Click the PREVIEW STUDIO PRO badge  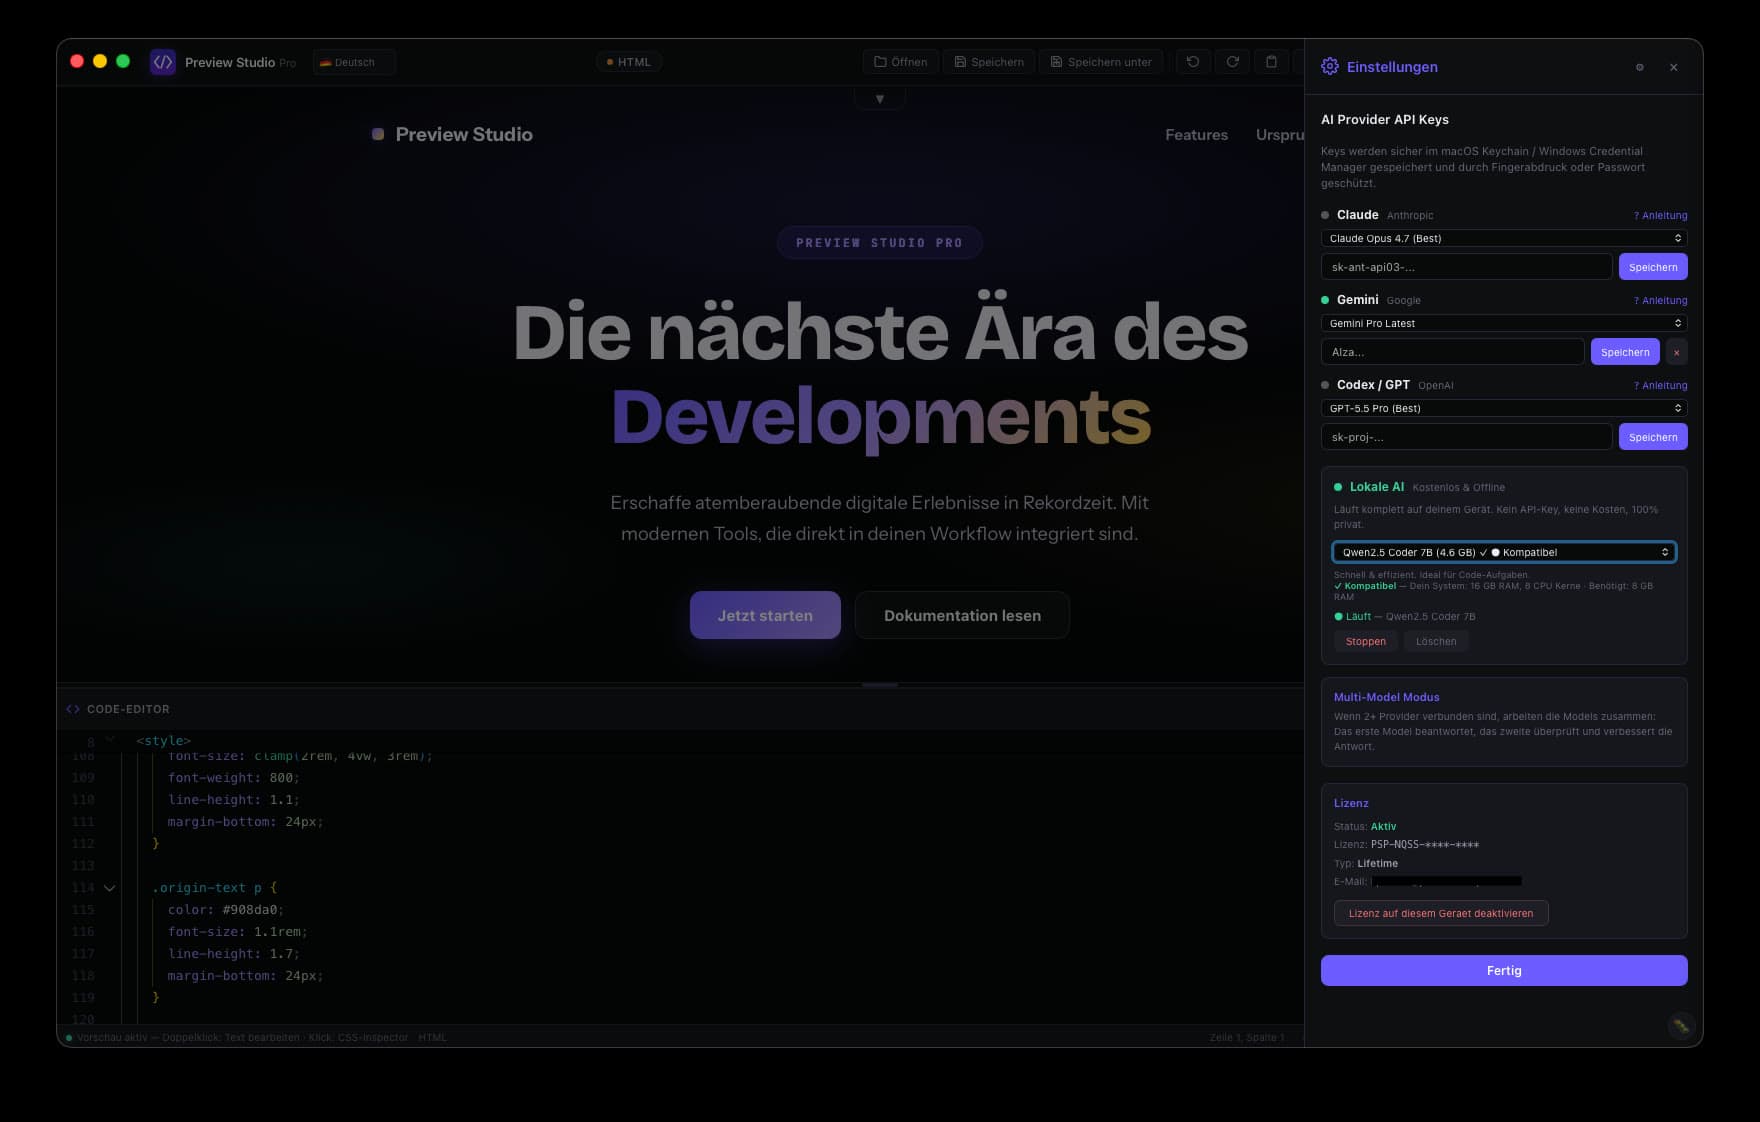tap(880, 243)
